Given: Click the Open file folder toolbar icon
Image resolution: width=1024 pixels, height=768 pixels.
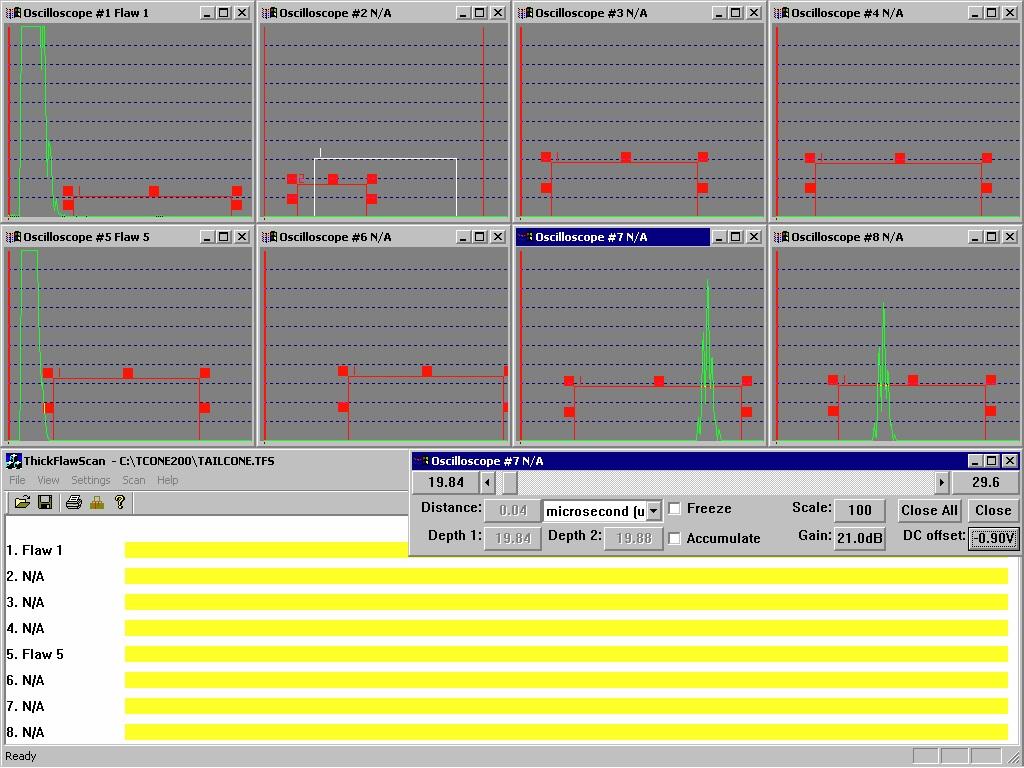Looking at the screenshot, I should point(22,502).
